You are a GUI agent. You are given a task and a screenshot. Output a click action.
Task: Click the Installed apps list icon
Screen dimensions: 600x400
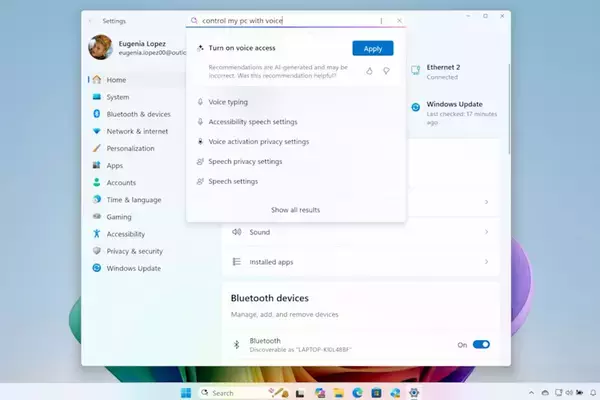pos(236,262)
